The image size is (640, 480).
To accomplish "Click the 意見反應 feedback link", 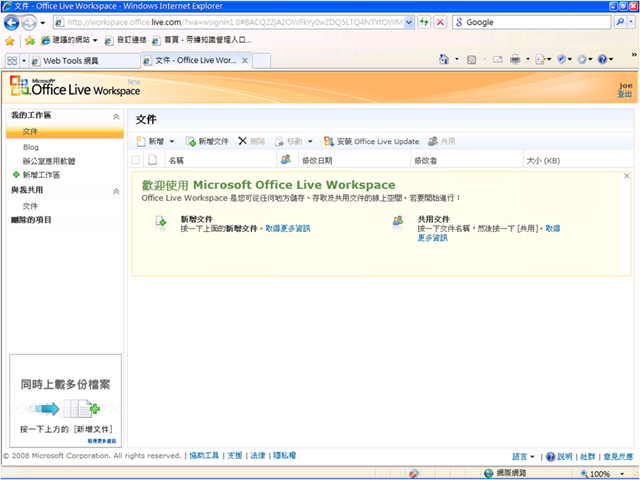I will coord(618,457).
